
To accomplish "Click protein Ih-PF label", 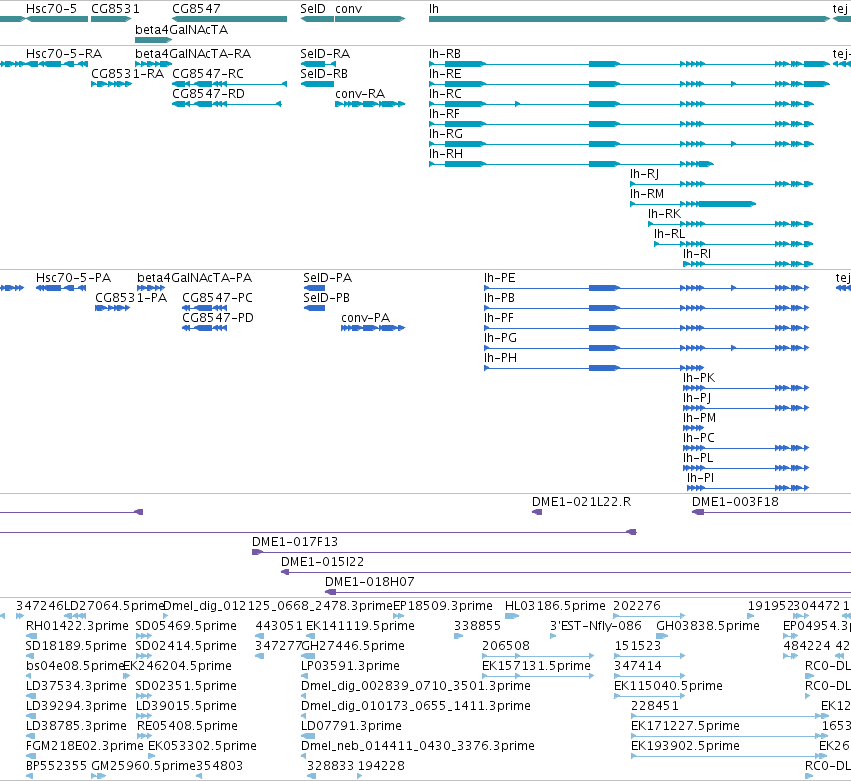I will click(x=499, y=318).
